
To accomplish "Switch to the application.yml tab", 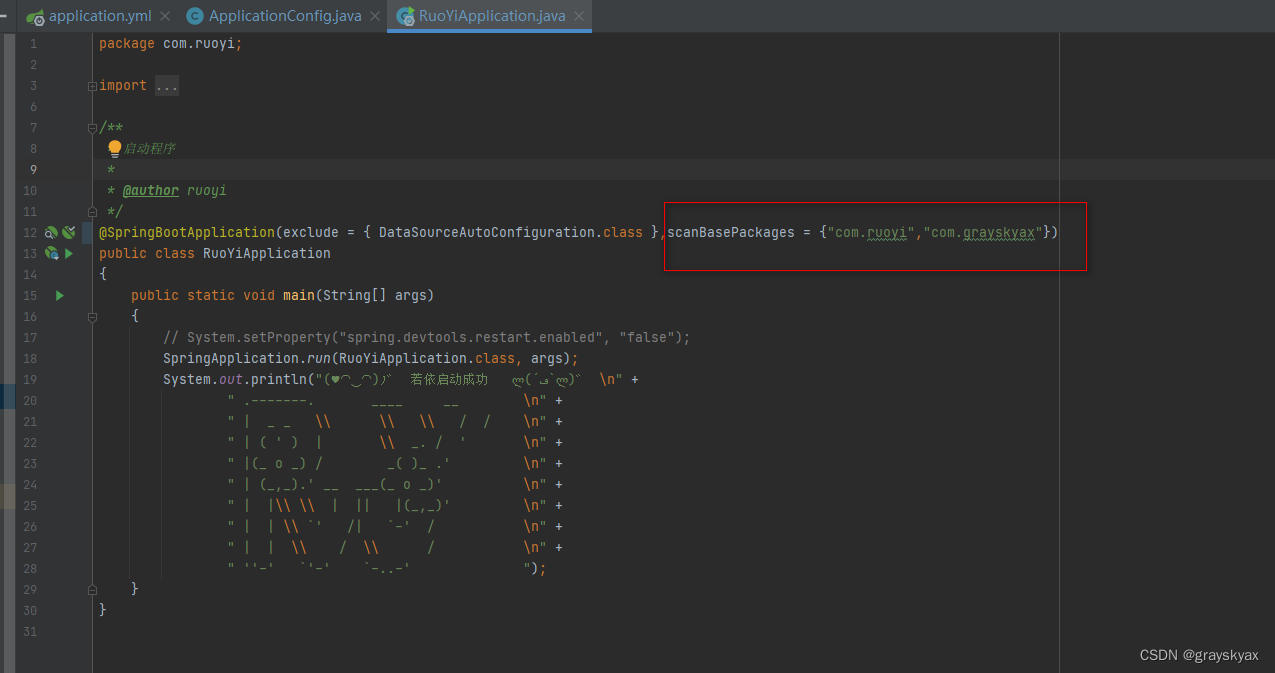I will click(99, 16).
